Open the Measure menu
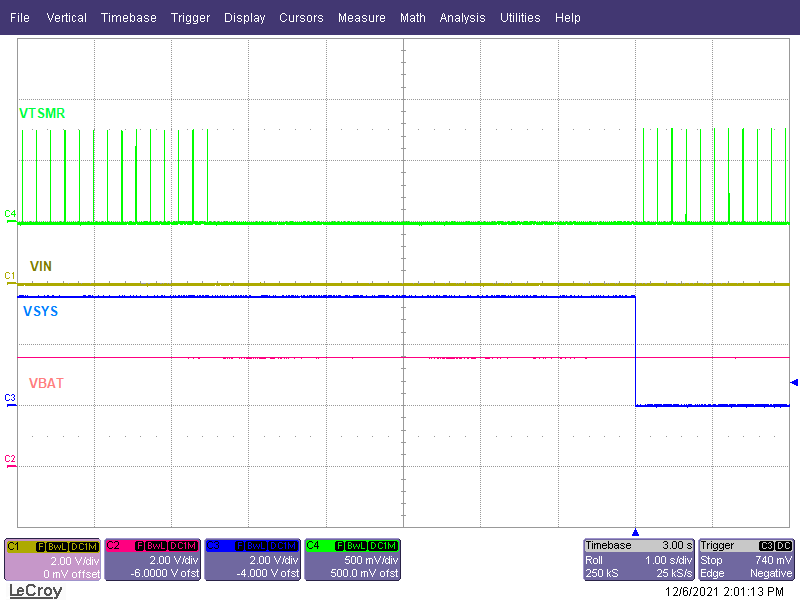 (361, 17)
